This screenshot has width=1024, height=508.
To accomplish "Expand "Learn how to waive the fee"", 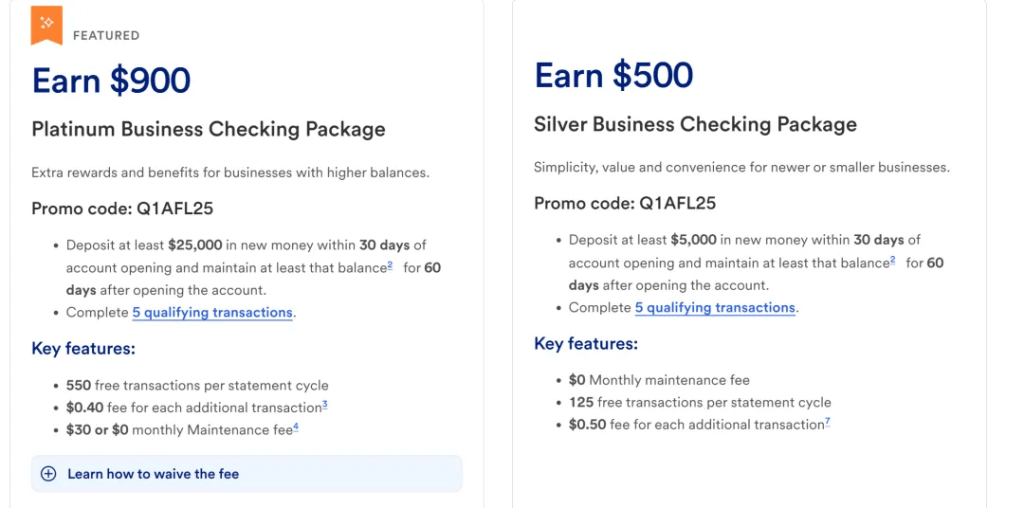I will tap(153, 474).
